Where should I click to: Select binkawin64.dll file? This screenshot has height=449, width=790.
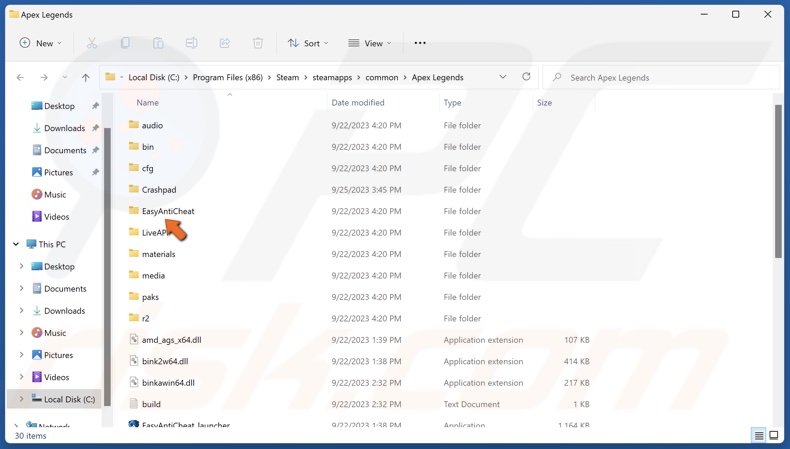pyautogui.click(x=168, y=382)
